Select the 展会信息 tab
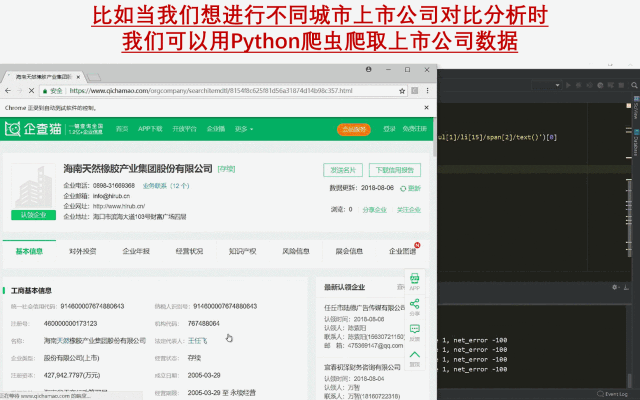 [x=349, y=251]
